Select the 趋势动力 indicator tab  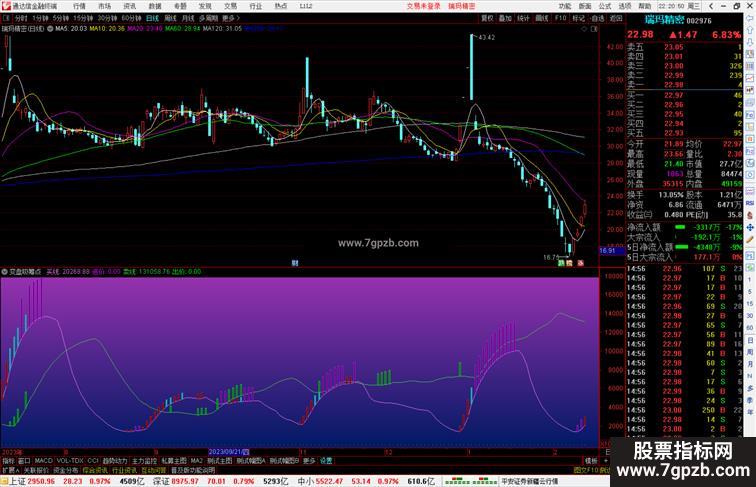coord(115,461)
